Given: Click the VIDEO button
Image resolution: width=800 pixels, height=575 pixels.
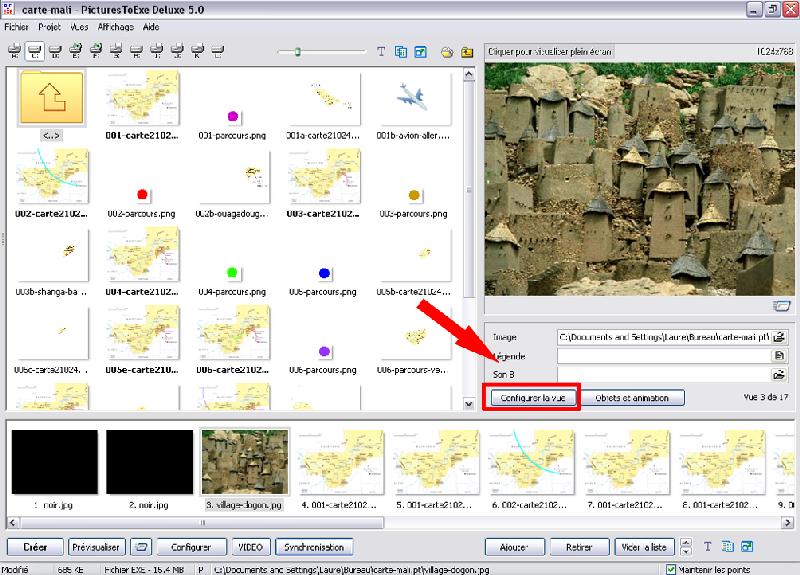Looking at the screenshot, I should [251, 547].
